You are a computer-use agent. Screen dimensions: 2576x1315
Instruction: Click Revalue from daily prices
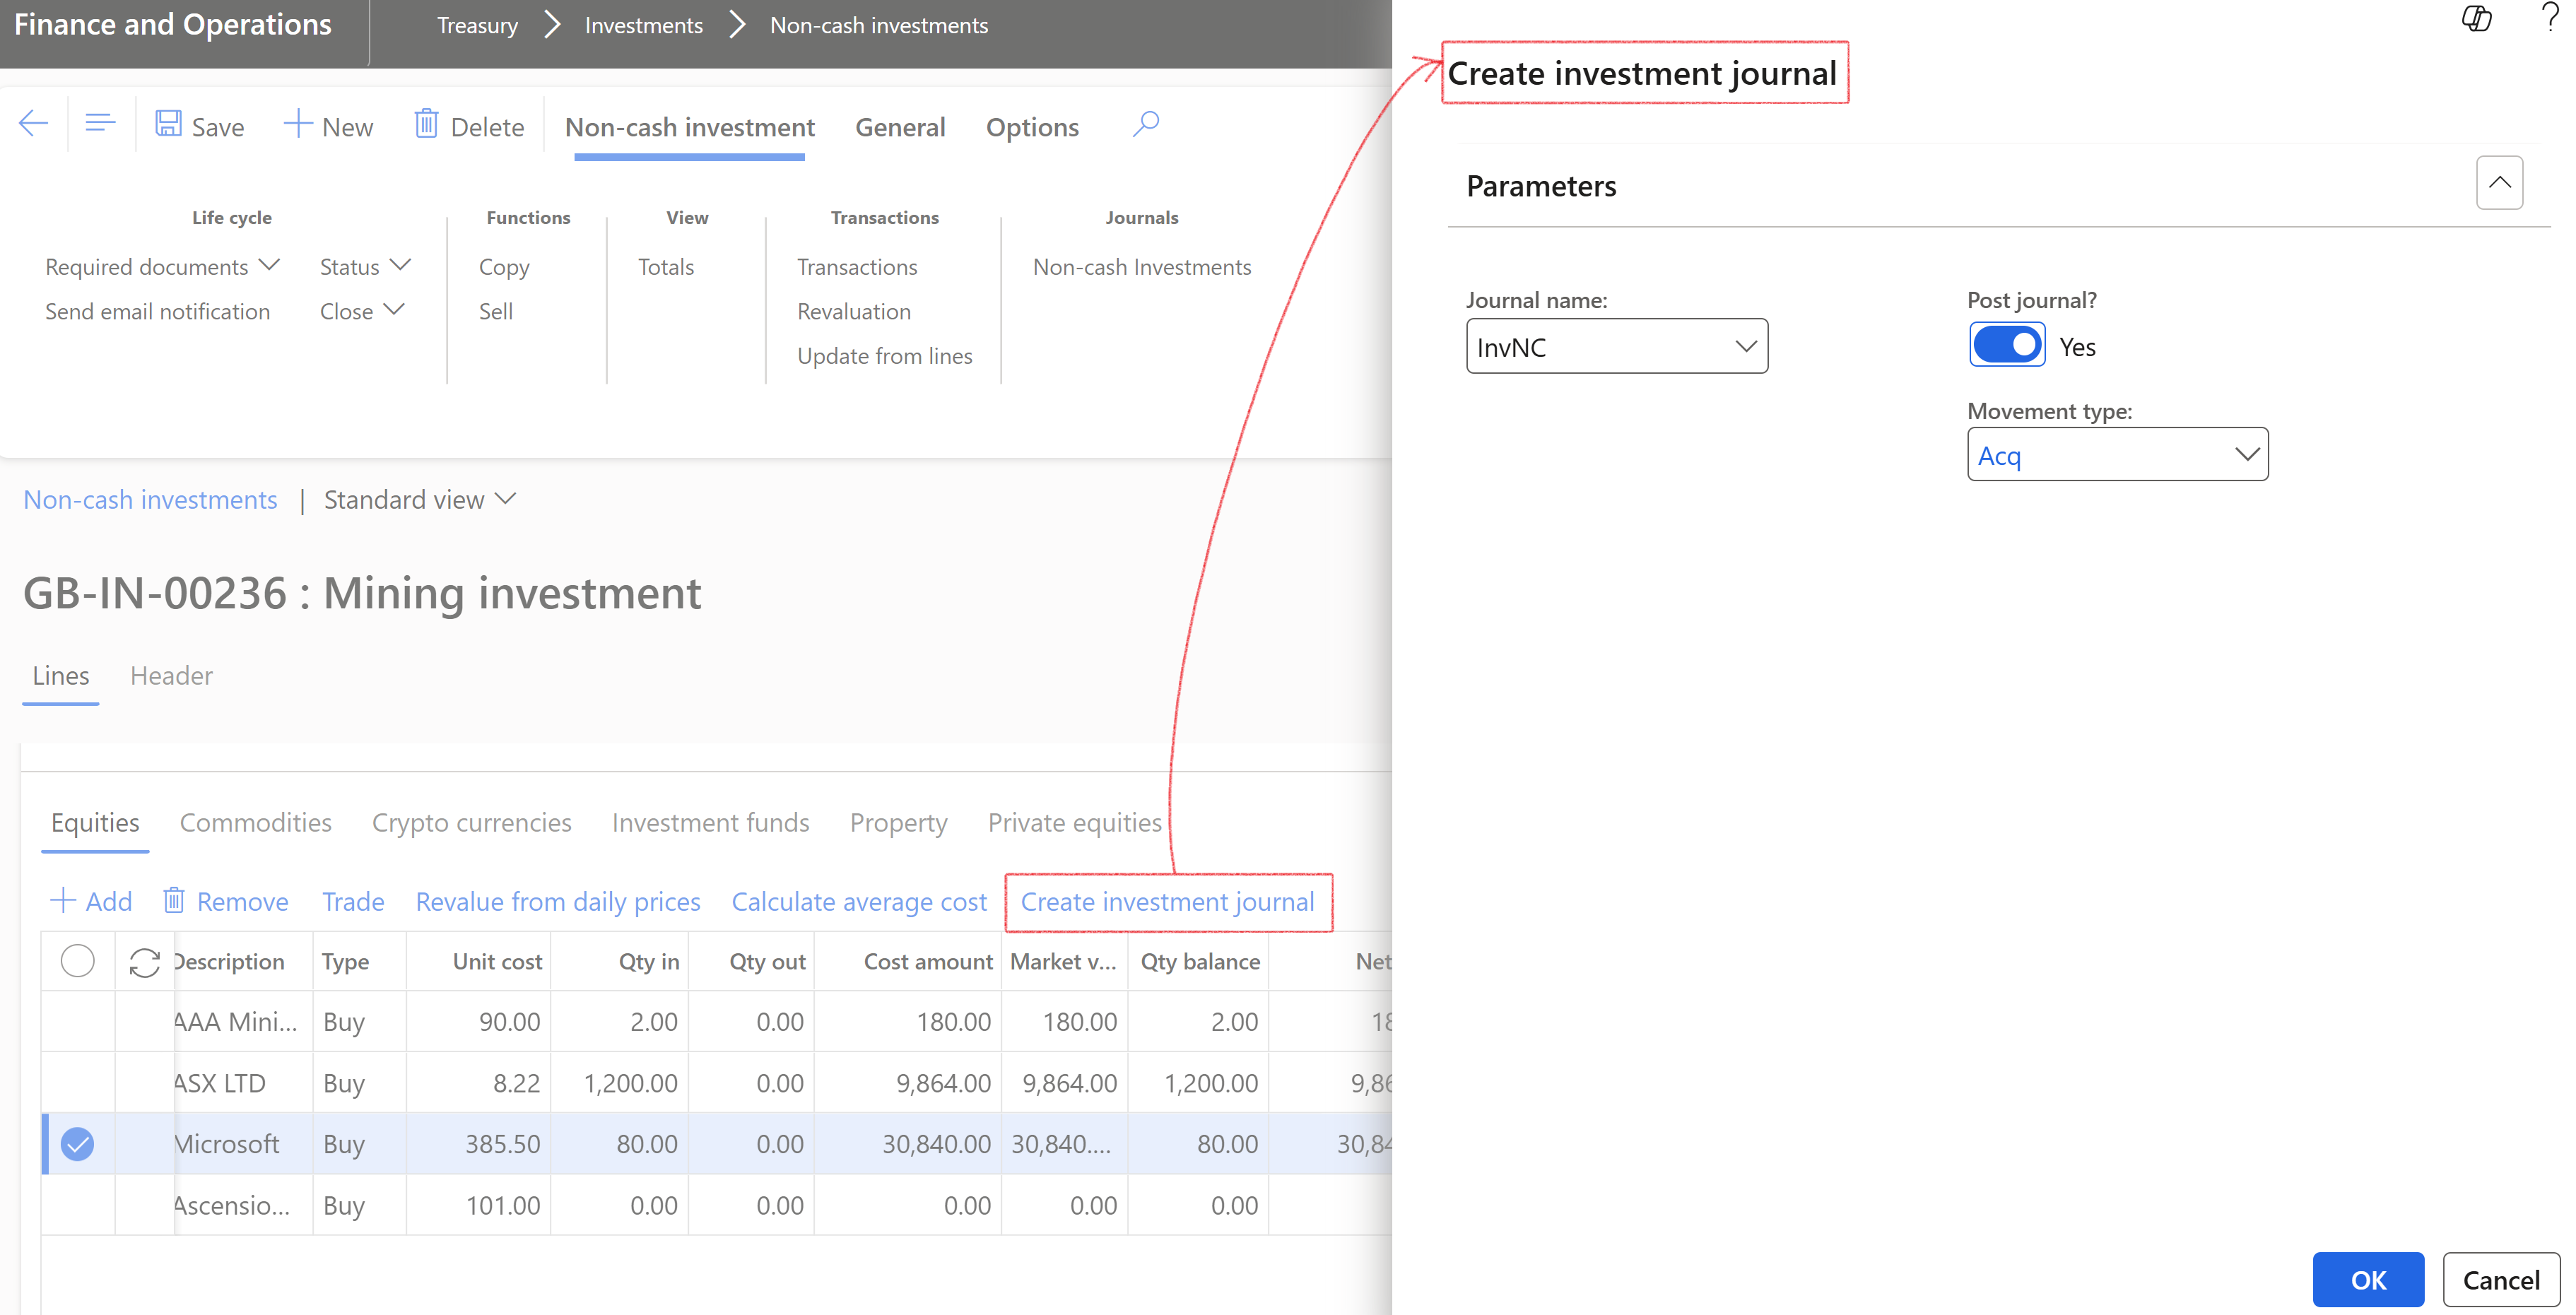pyautogui.click(x=558, y=902)
